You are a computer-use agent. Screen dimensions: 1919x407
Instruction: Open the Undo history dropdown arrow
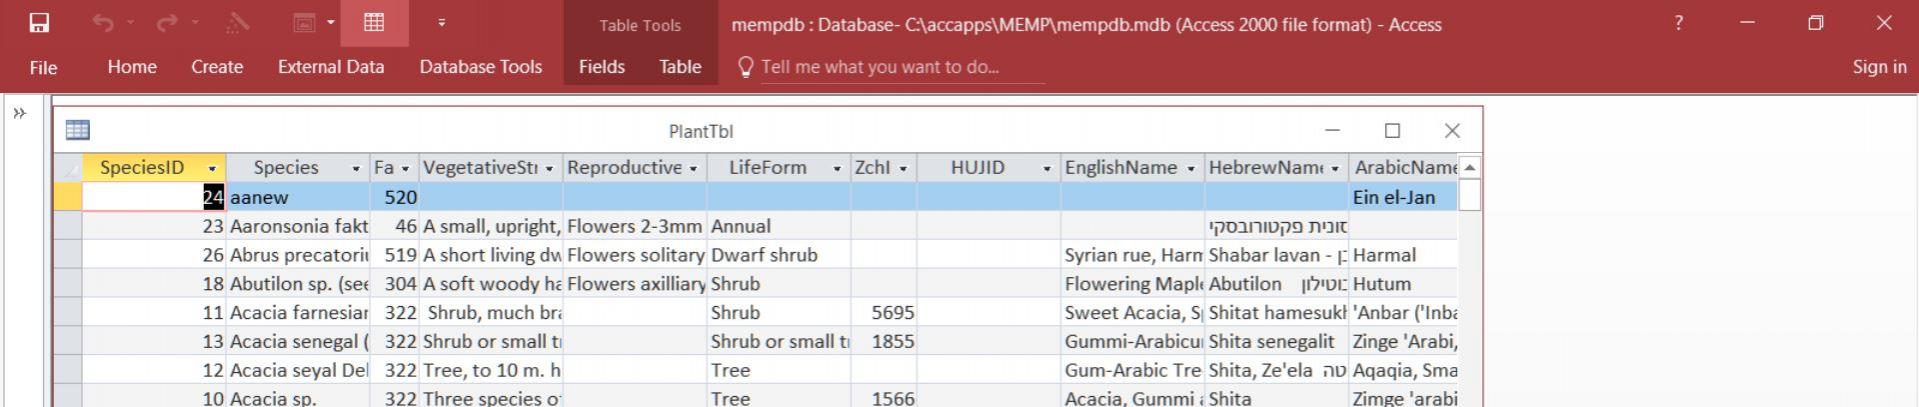pyautogui.click(x=130, y=23)
